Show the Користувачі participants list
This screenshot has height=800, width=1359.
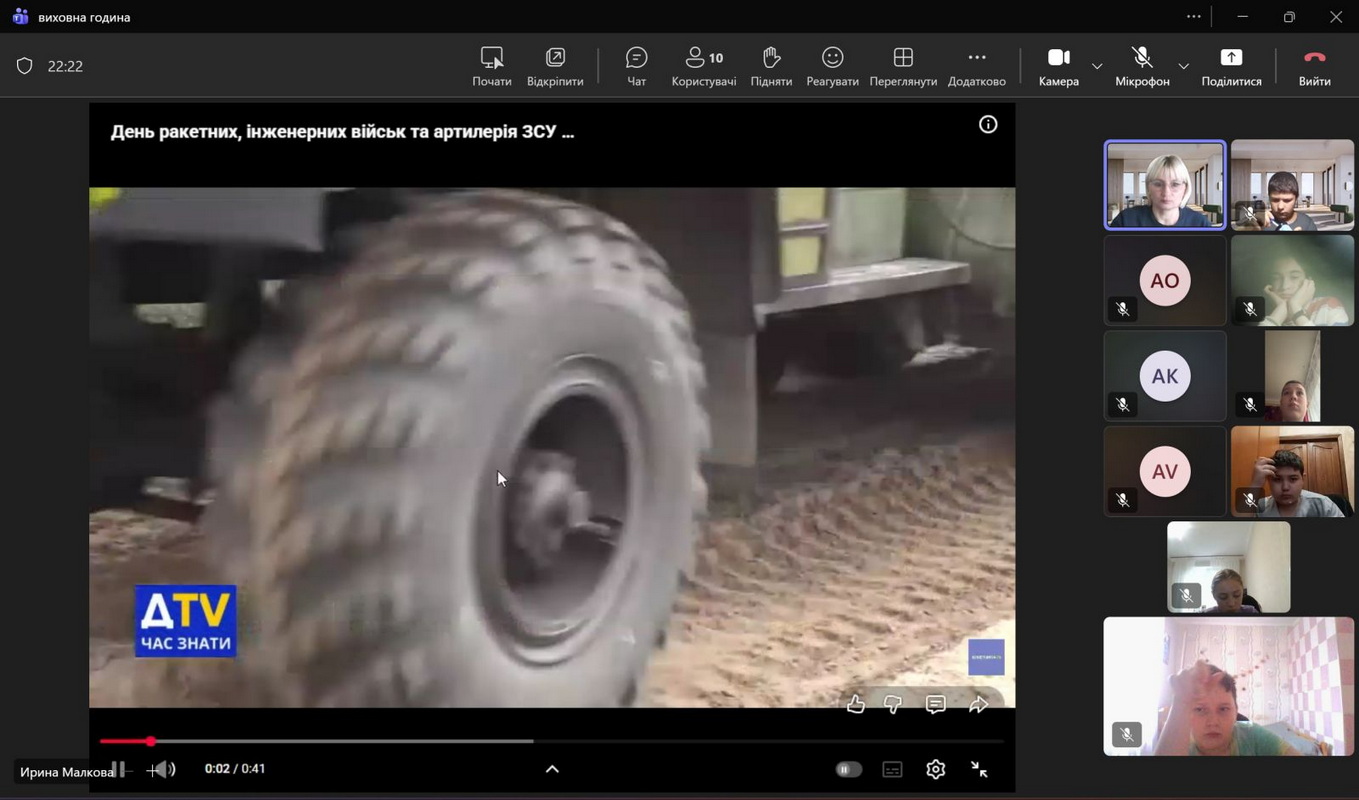click(x=703, y=66)
